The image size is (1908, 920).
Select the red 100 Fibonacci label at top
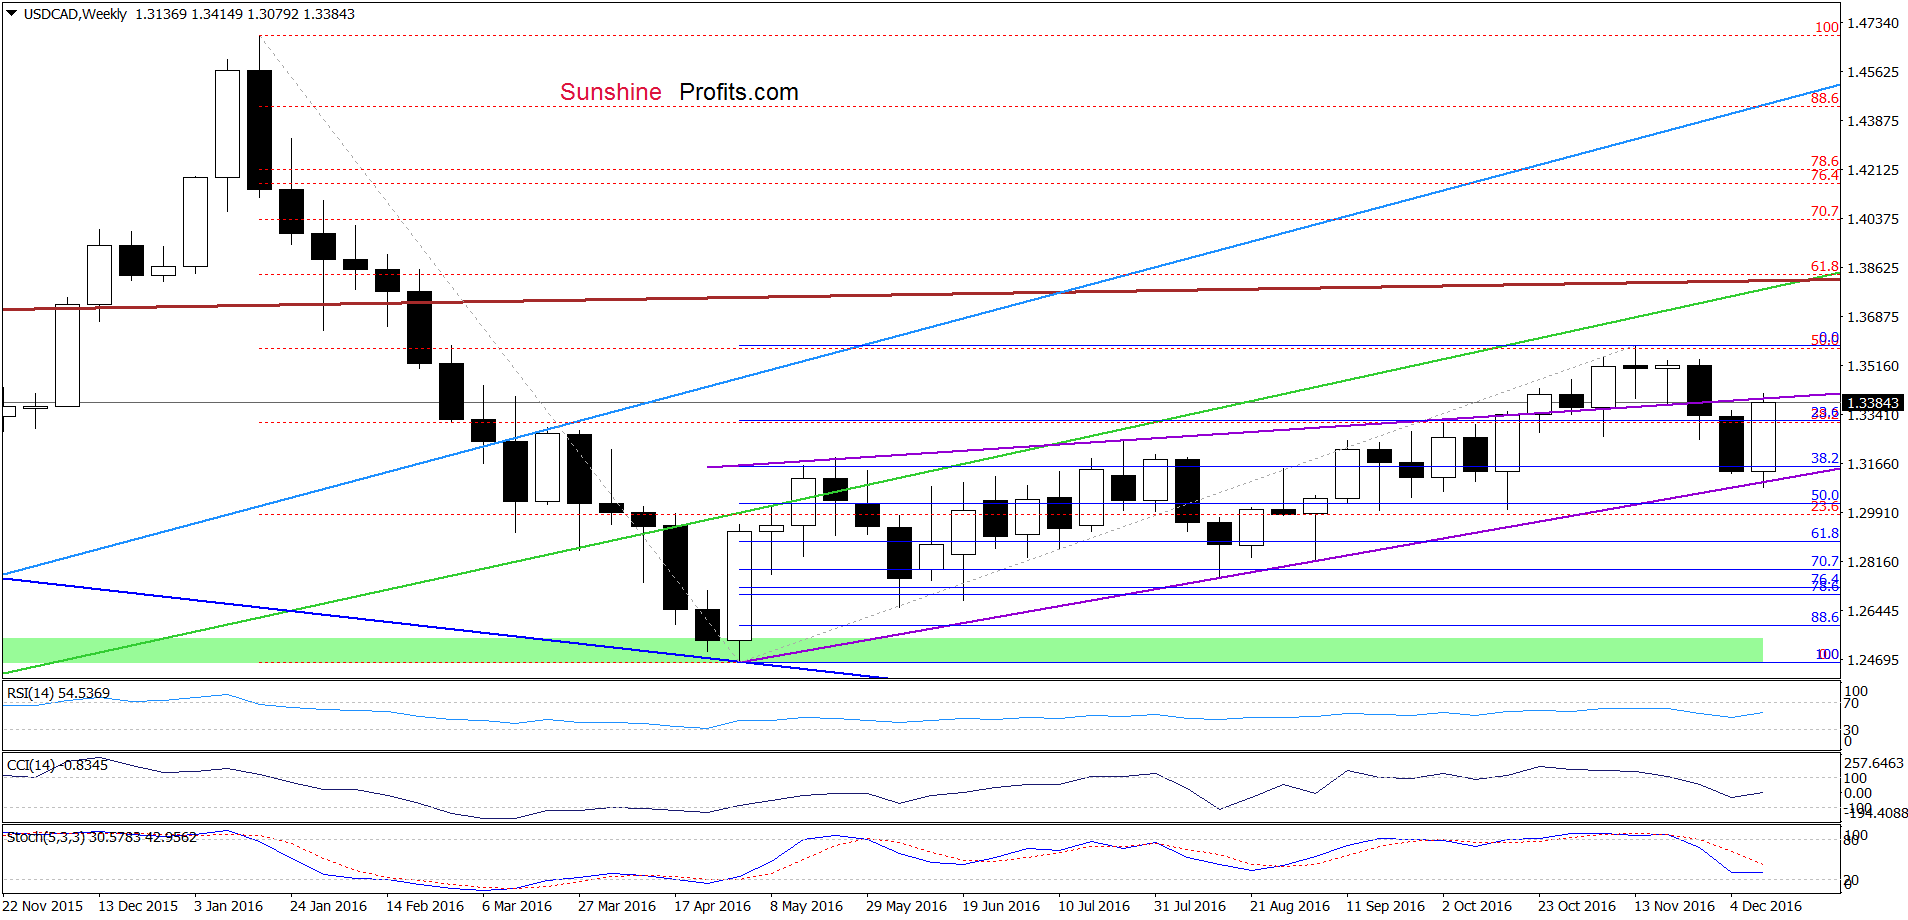coord(1827,27)
